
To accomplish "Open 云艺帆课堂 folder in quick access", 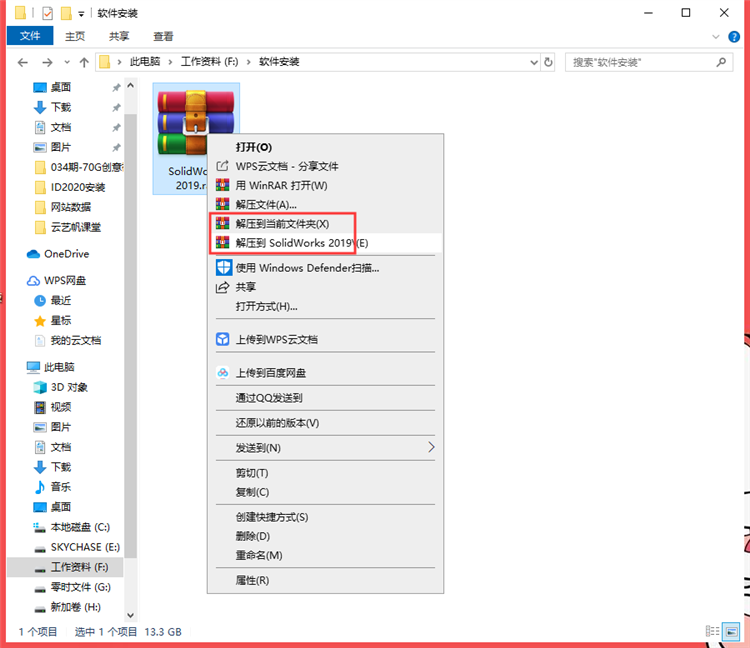I will point(68,227).
